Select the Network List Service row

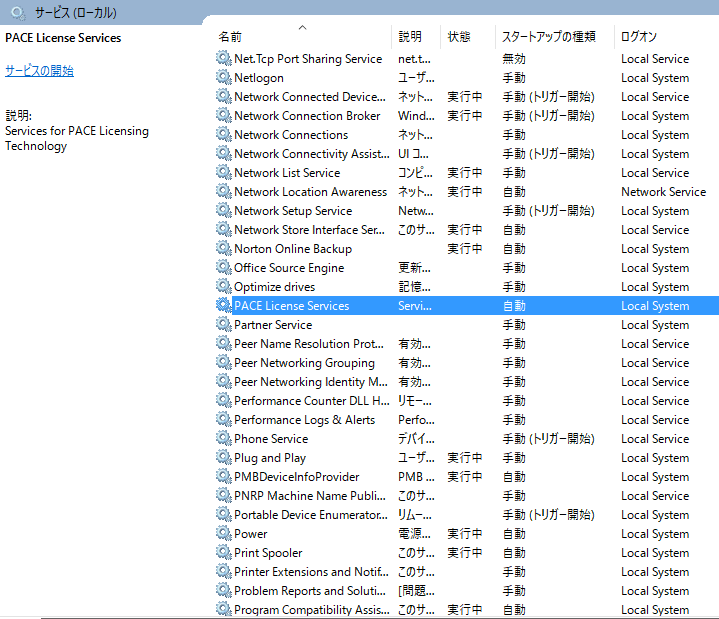[x=286, y=173]
